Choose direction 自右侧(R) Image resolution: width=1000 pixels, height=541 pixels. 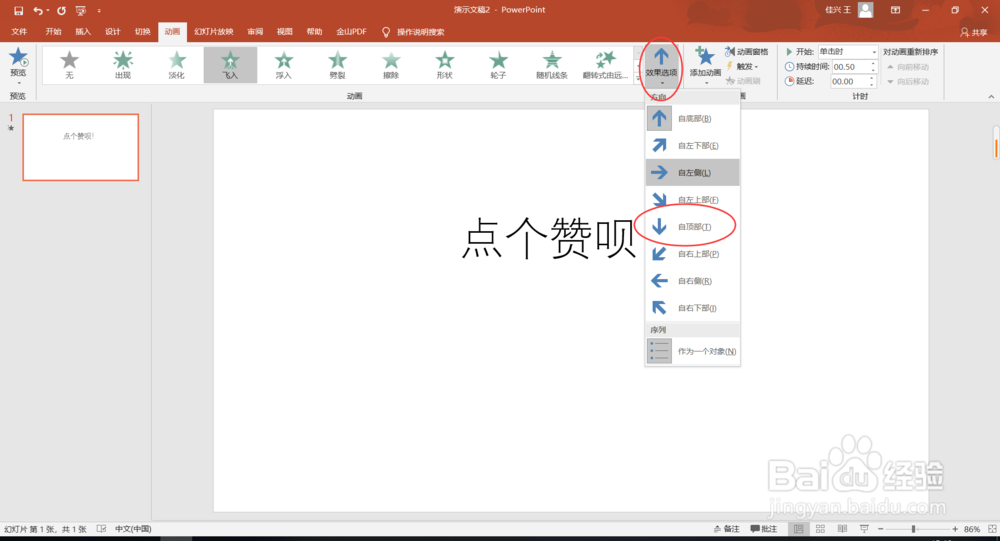coord(693,281)
